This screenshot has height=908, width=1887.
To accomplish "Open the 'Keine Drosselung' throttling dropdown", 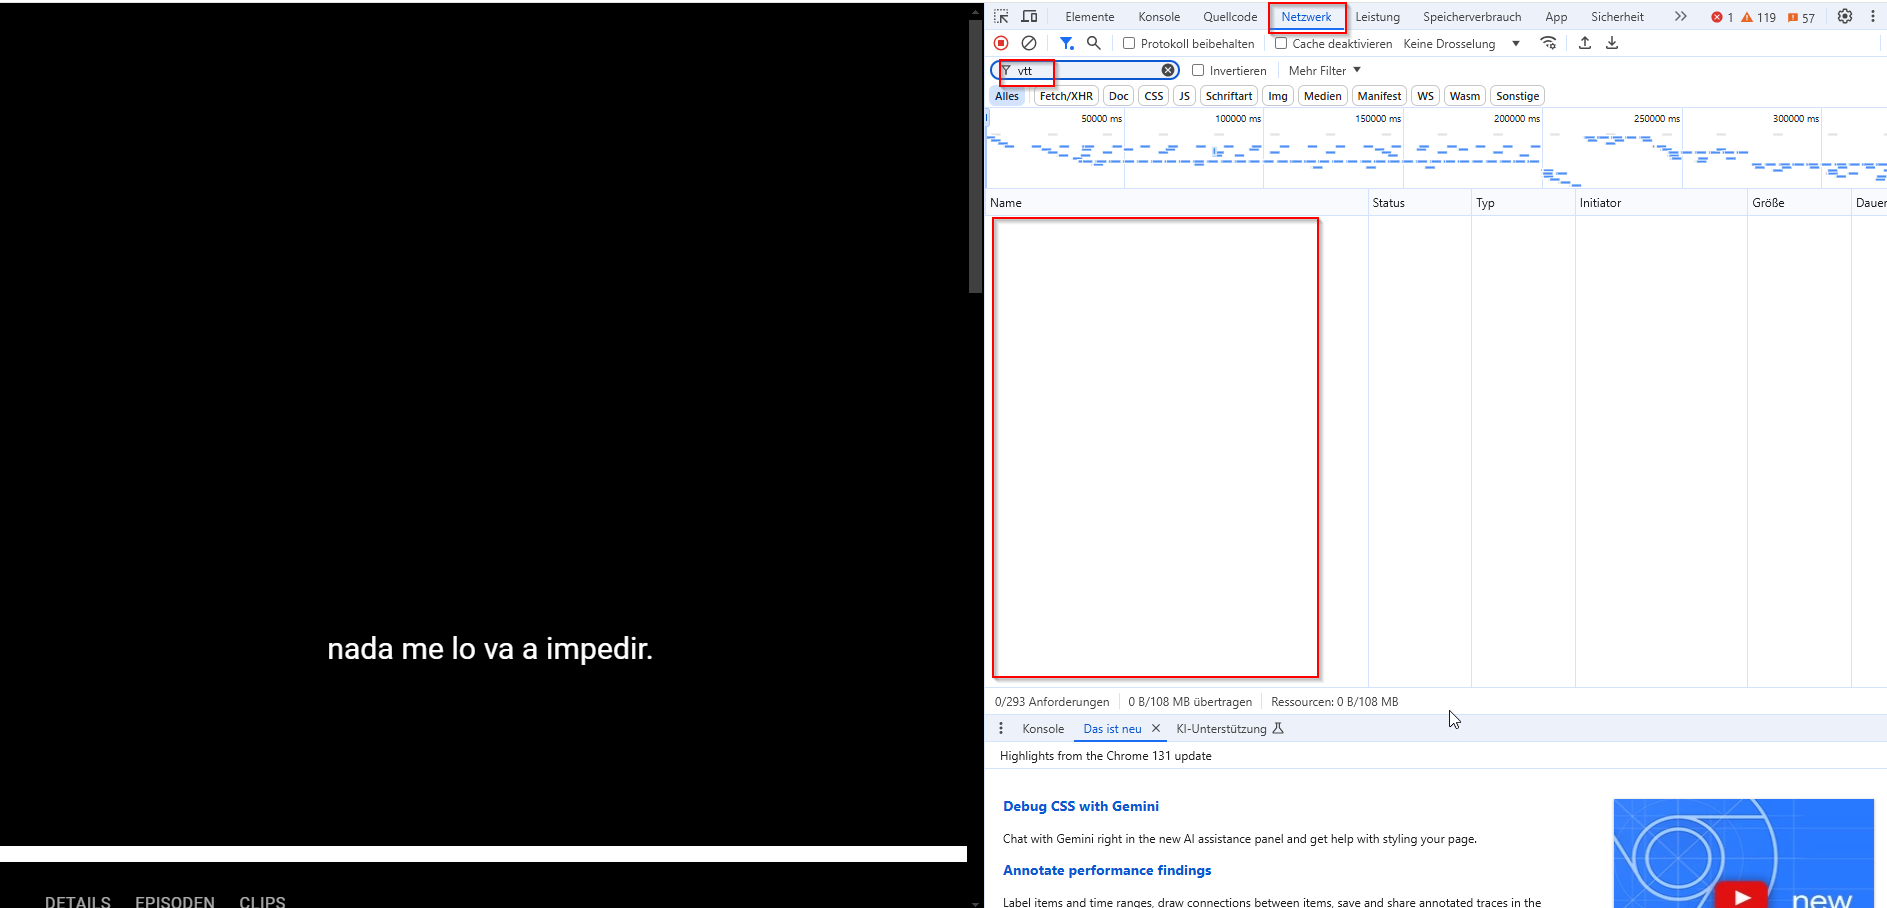I will [1461, 43].
